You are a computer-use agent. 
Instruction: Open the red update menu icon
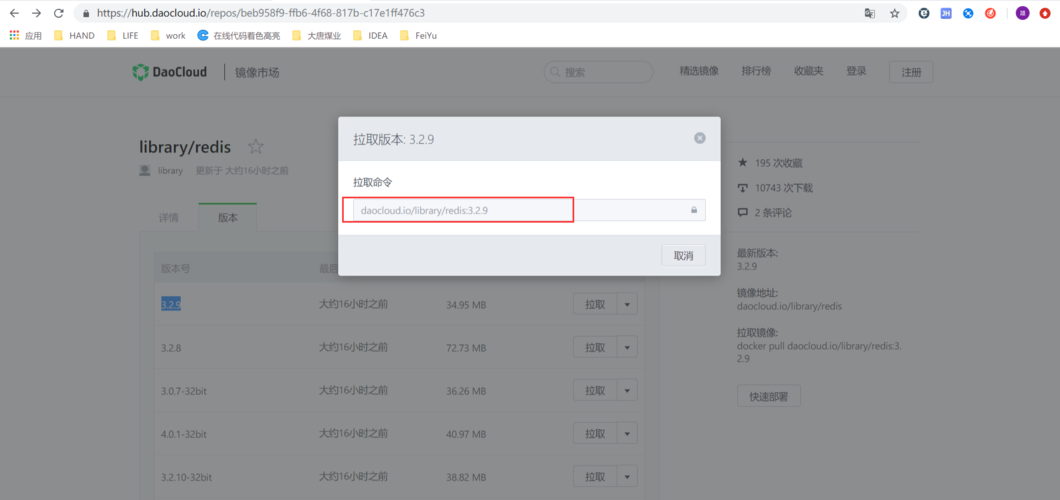click(1044, 13)
